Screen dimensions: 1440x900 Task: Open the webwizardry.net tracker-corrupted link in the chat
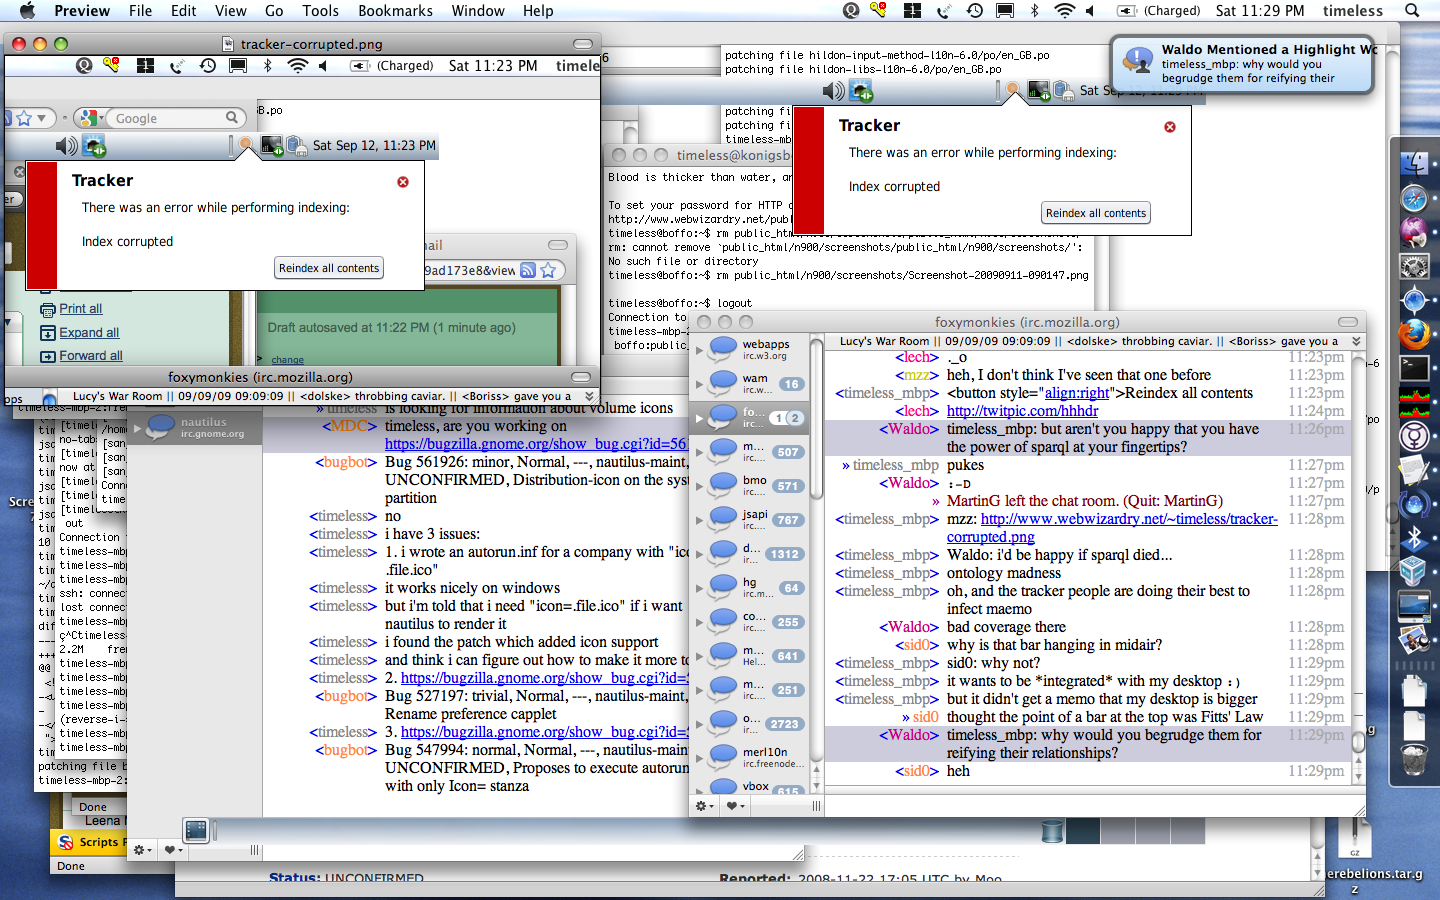[1112, 528]
